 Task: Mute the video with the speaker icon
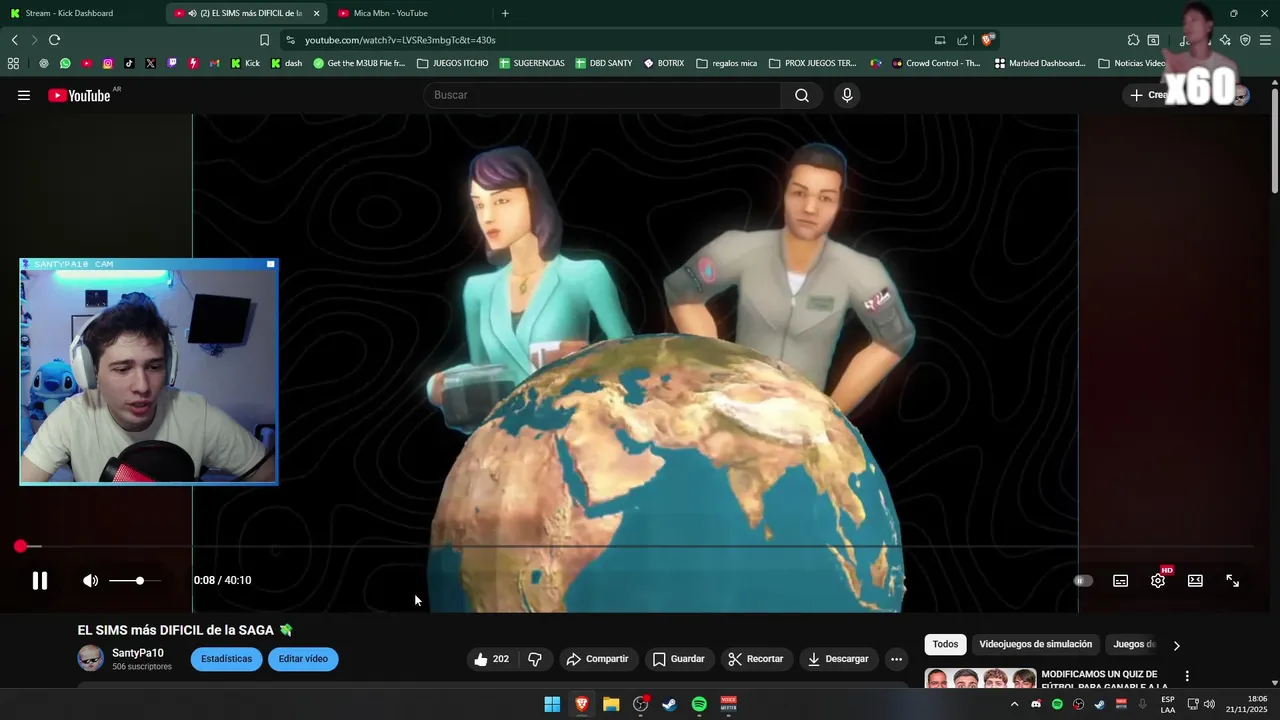90,580
